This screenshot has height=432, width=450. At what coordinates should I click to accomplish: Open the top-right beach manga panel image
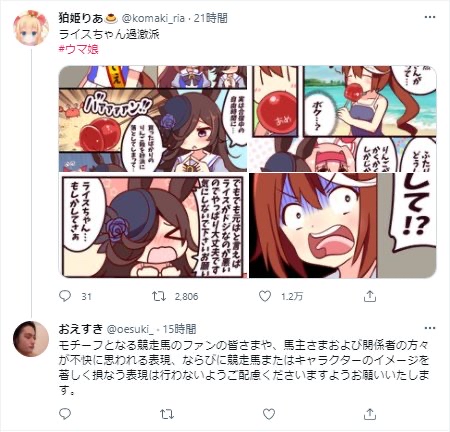[x=343, y=119]
